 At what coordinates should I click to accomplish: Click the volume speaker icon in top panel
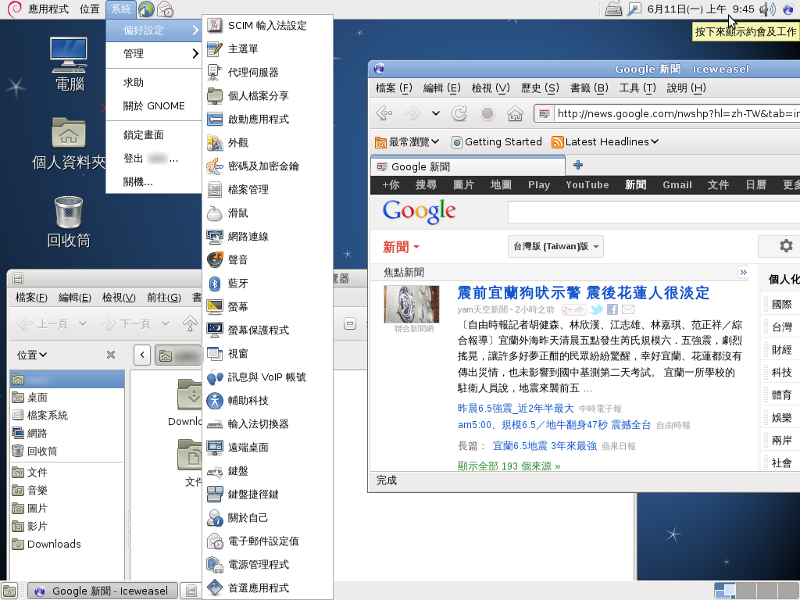tap(767, 9)
